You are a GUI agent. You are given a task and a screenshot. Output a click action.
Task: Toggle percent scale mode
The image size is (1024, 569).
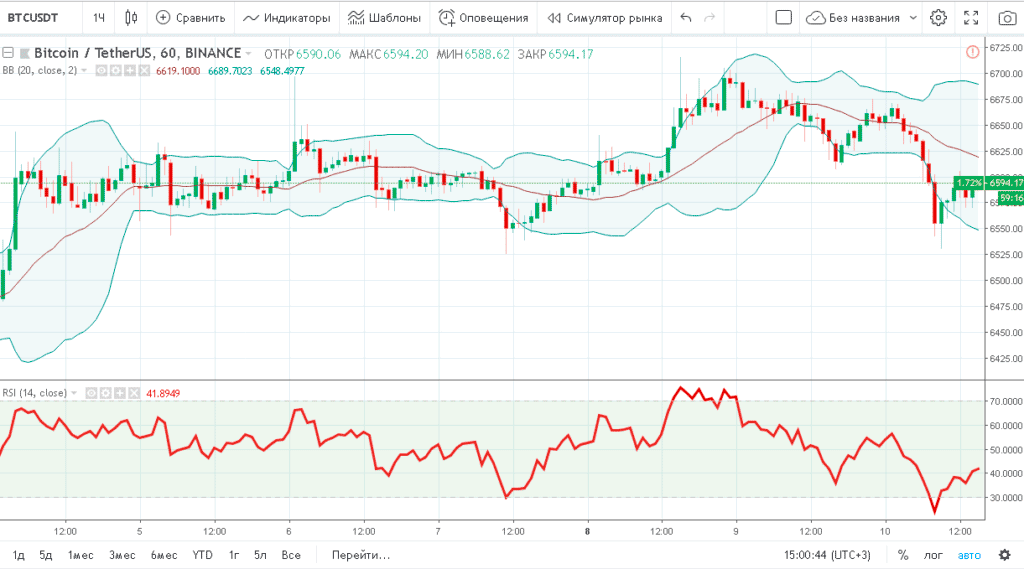coord(903,554)
